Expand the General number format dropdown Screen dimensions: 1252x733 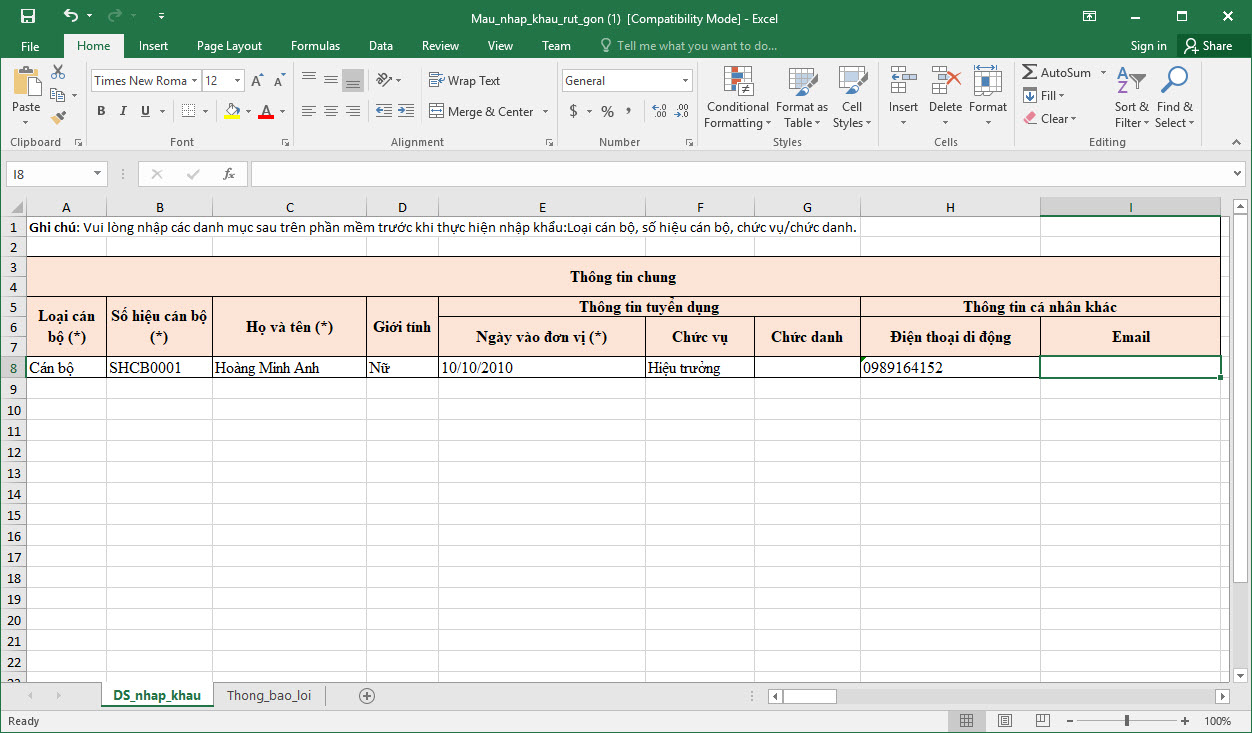coord(686,81)
